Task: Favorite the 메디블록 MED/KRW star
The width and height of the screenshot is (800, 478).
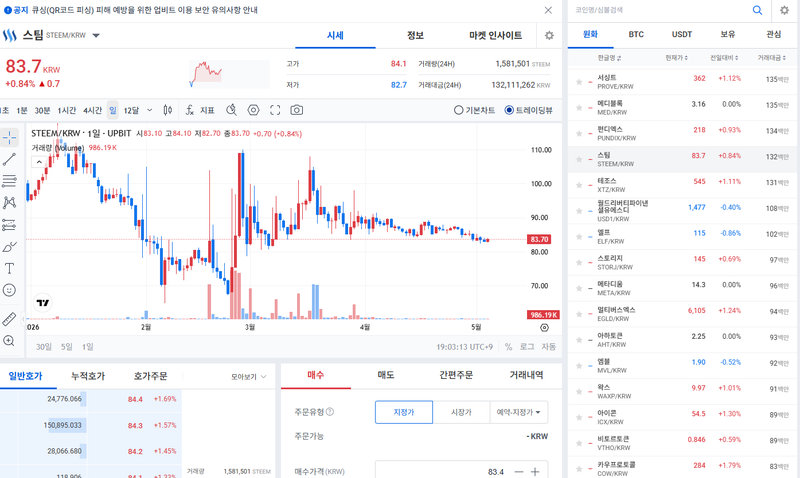Action: point(579,108)
